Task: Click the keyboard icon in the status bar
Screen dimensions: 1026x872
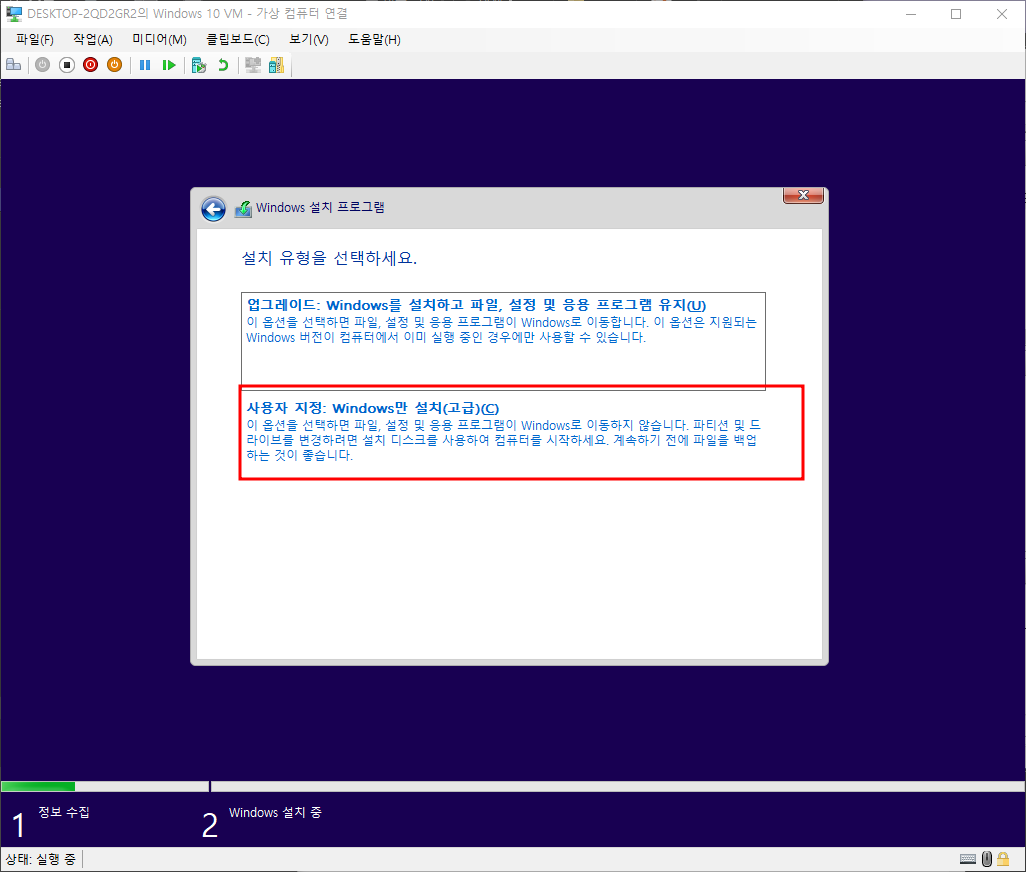Action: click(x=968, y=859)
